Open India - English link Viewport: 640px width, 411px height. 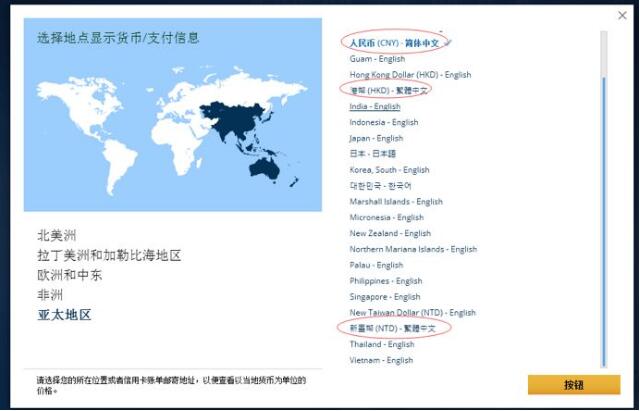click(375, 106)
